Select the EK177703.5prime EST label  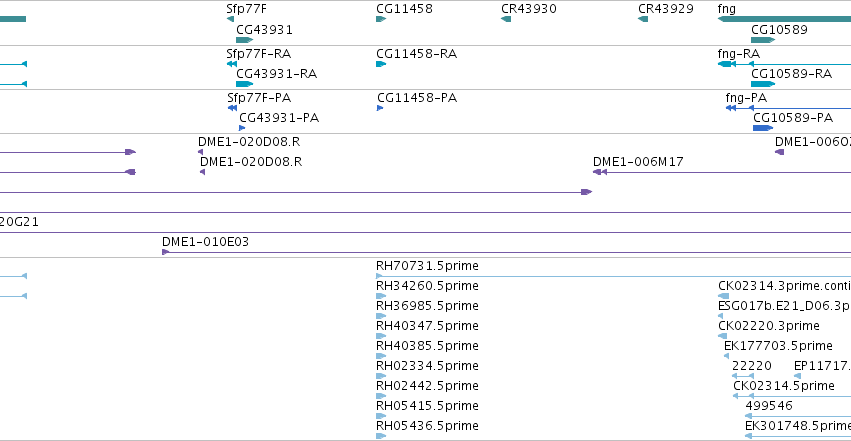(x=778, y=346)
